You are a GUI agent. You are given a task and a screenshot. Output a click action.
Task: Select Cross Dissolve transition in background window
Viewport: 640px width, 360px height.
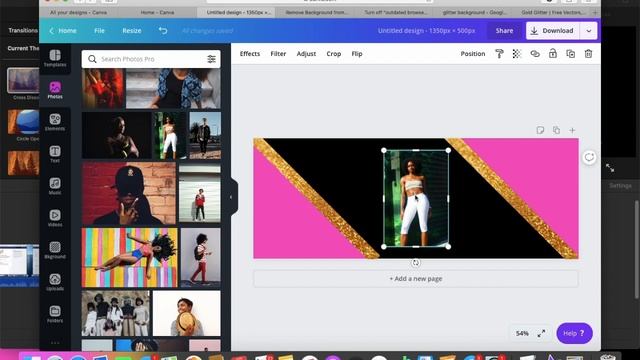[x=23, y=81]
